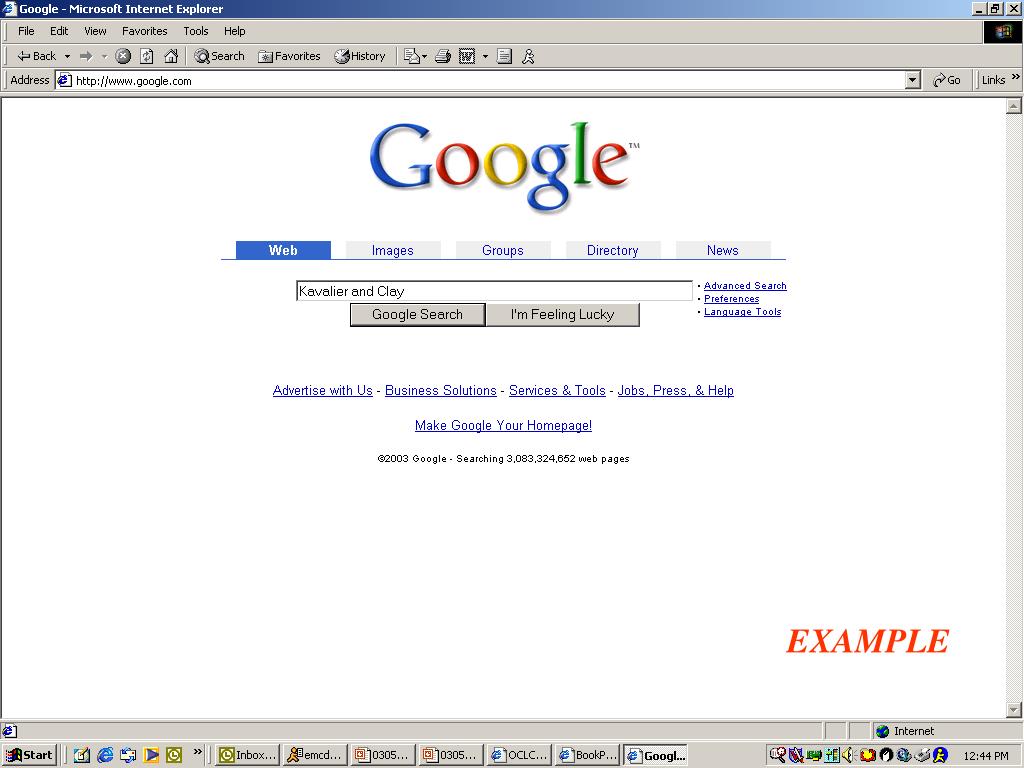This screenshot has width=1024, height=768.
Task: Click the page icon in address bar
Action: point(64,80)
